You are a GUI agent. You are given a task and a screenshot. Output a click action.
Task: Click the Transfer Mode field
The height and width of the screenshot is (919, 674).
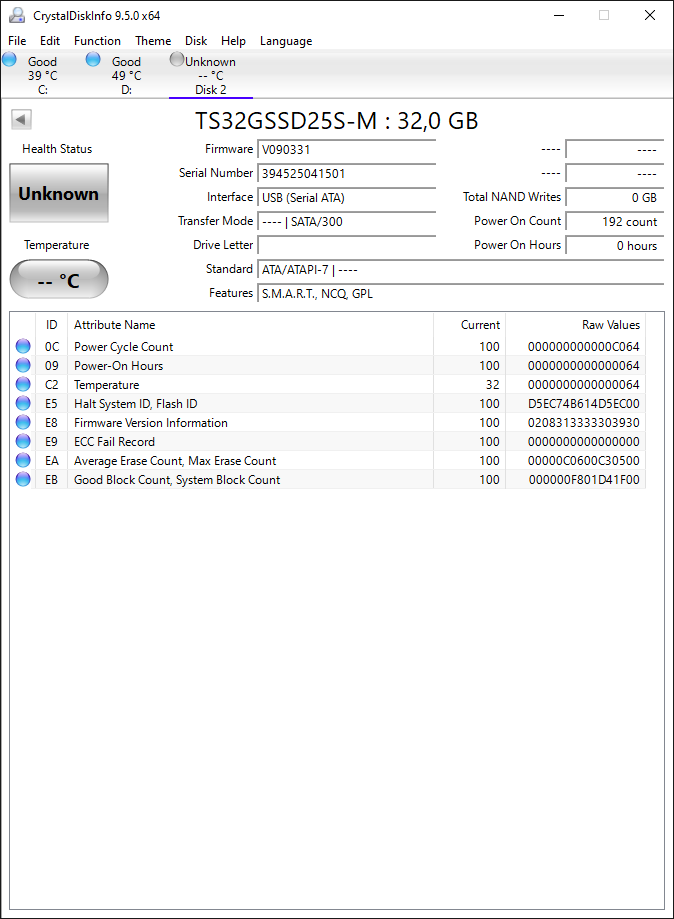click(346, 222)
